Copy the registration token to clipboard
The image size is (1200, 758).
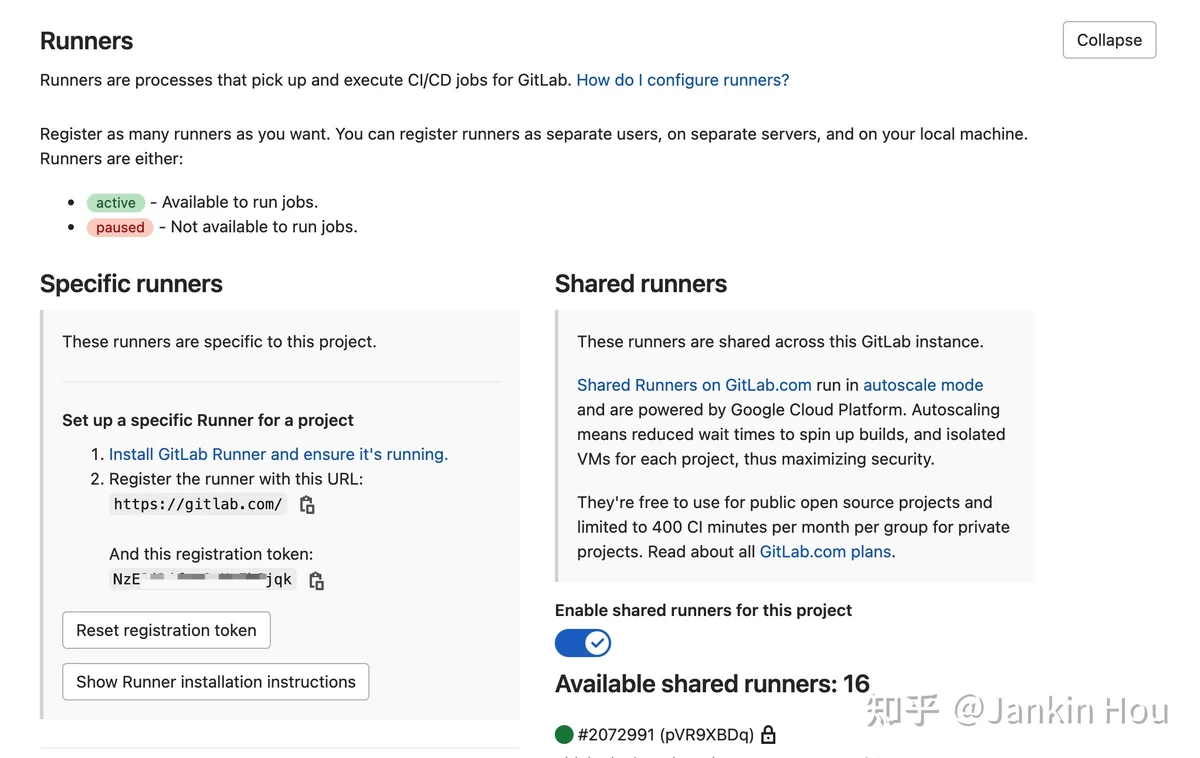coord(316,580)
